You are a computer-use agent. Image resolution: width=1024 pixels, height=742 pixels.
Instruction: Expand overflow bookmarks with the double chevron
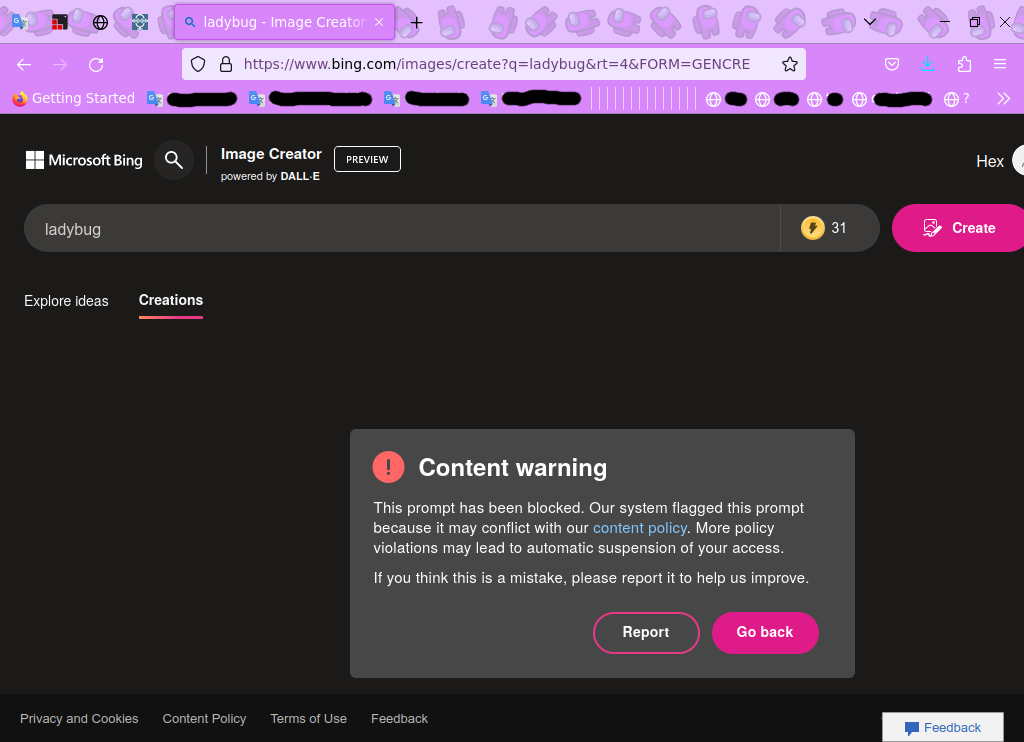tap(1002, 98)
